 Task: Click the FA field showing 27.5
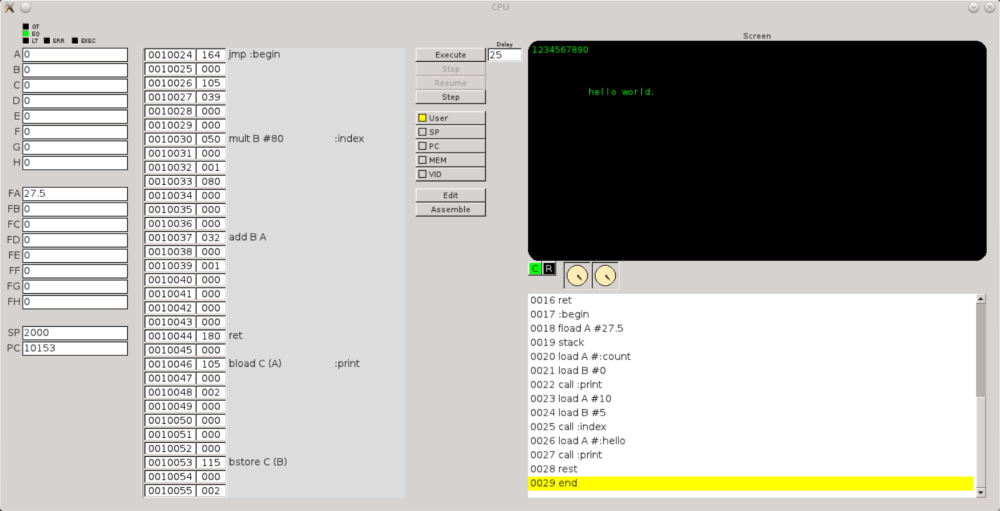75,193
